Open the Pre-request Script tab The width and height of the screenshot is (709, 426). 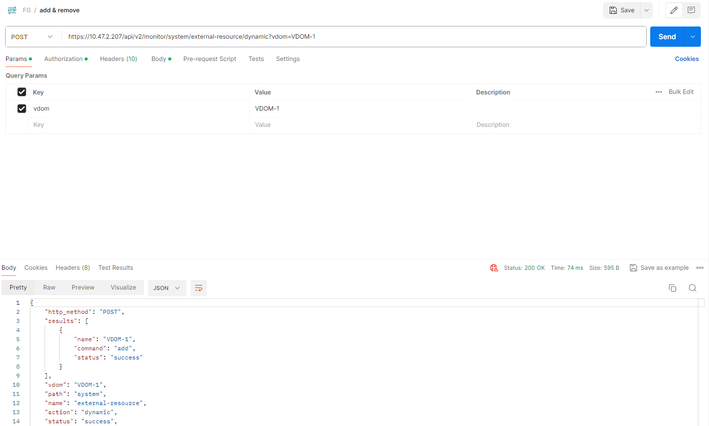click(210, 59)
